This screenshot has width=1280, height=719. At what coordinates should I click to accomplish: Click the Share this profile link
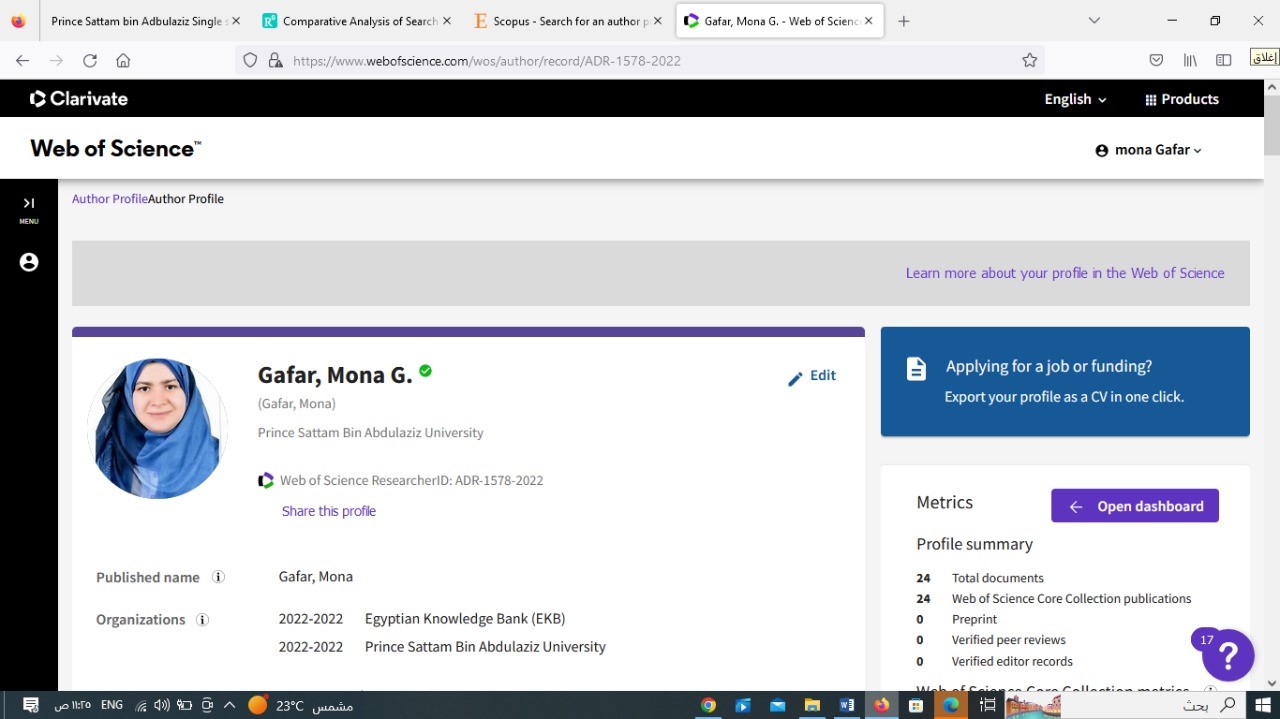(328, 511)
